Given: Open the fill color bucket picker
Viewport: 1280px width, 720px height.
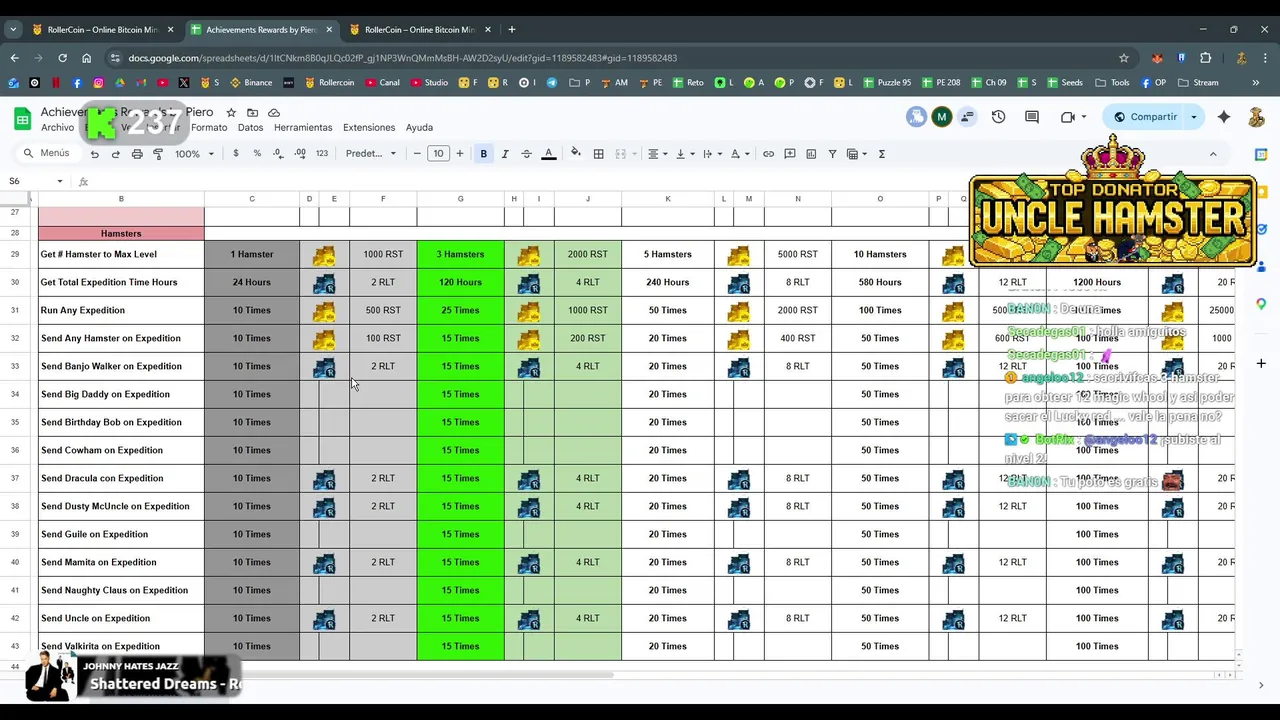Looking at the screenshot, I should coord(575,154).
